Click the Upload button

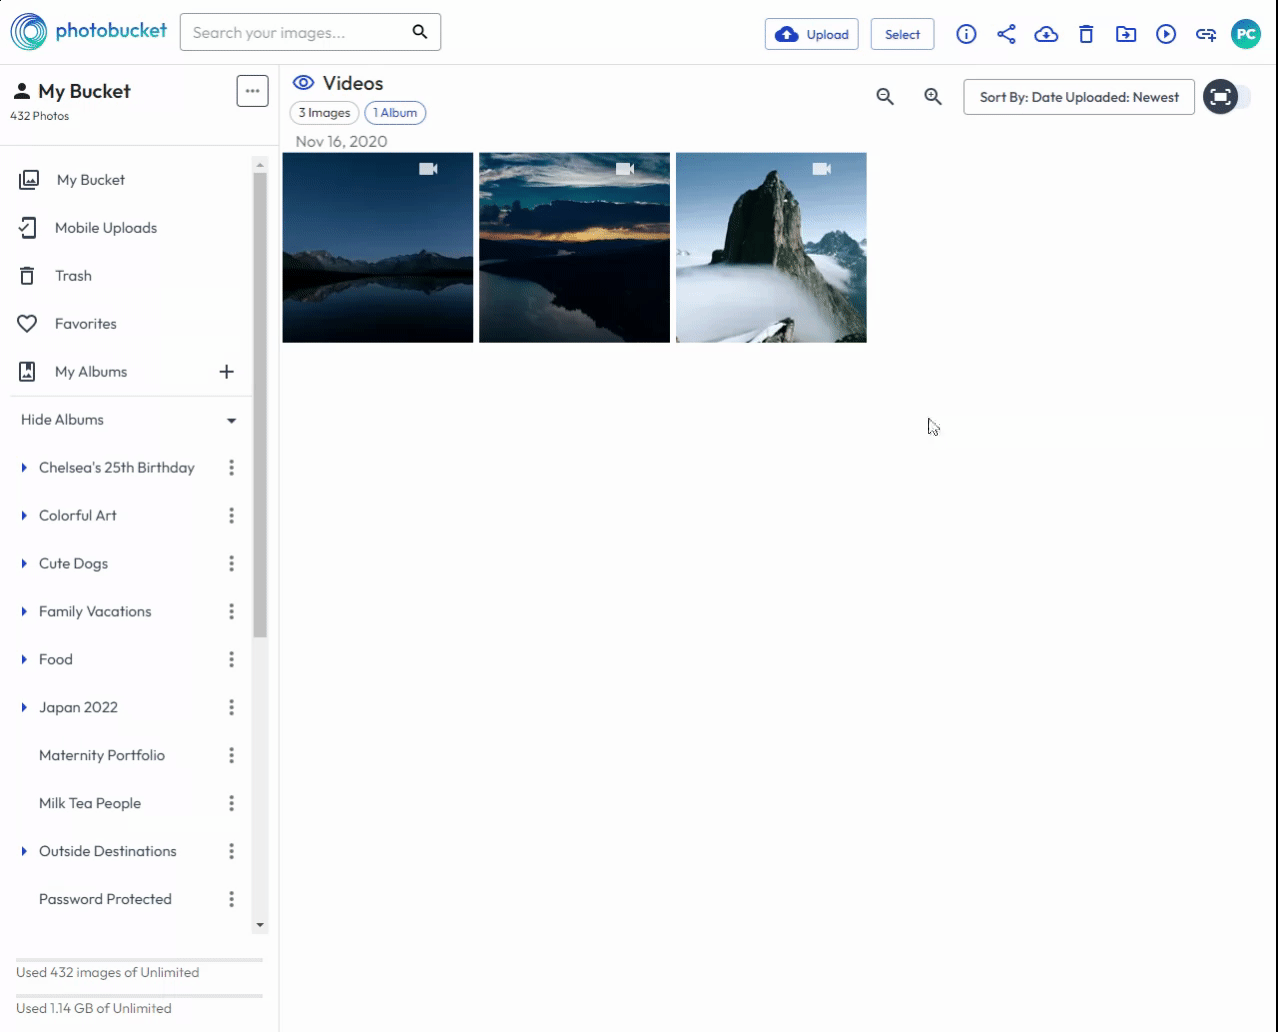(811, 34)
